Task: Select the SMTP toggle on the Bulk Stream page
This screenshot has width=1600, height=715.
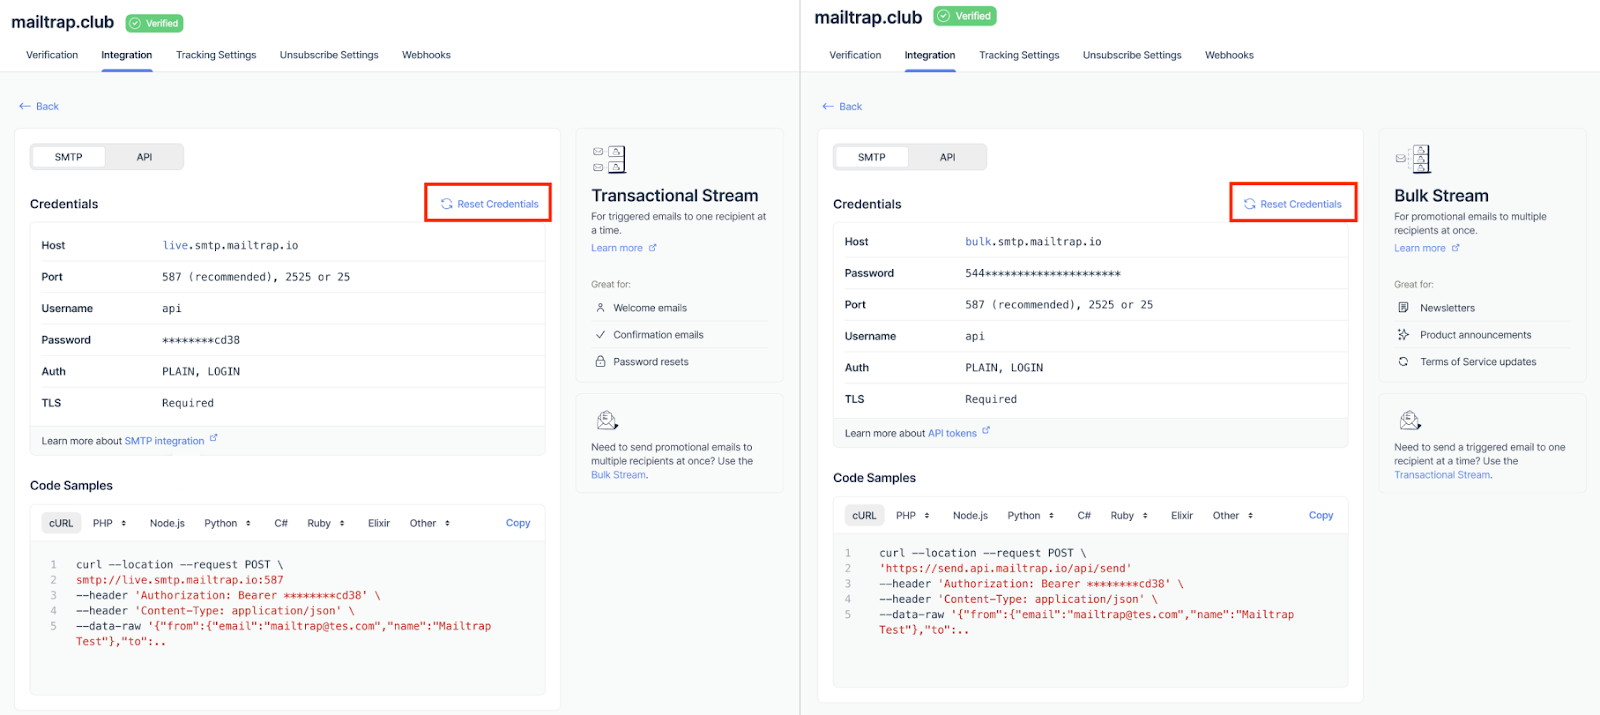Action: pyautogui.click(x=871, y=157)
